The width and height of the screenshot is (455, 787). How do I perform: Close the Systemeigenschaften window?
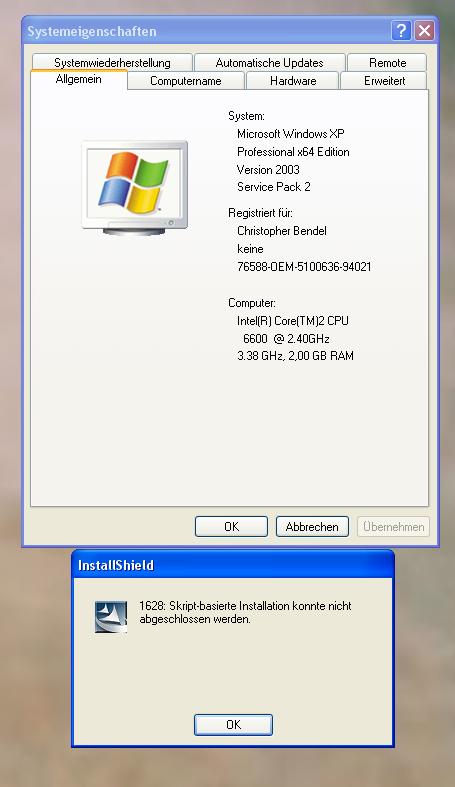(x=424, y=31)
